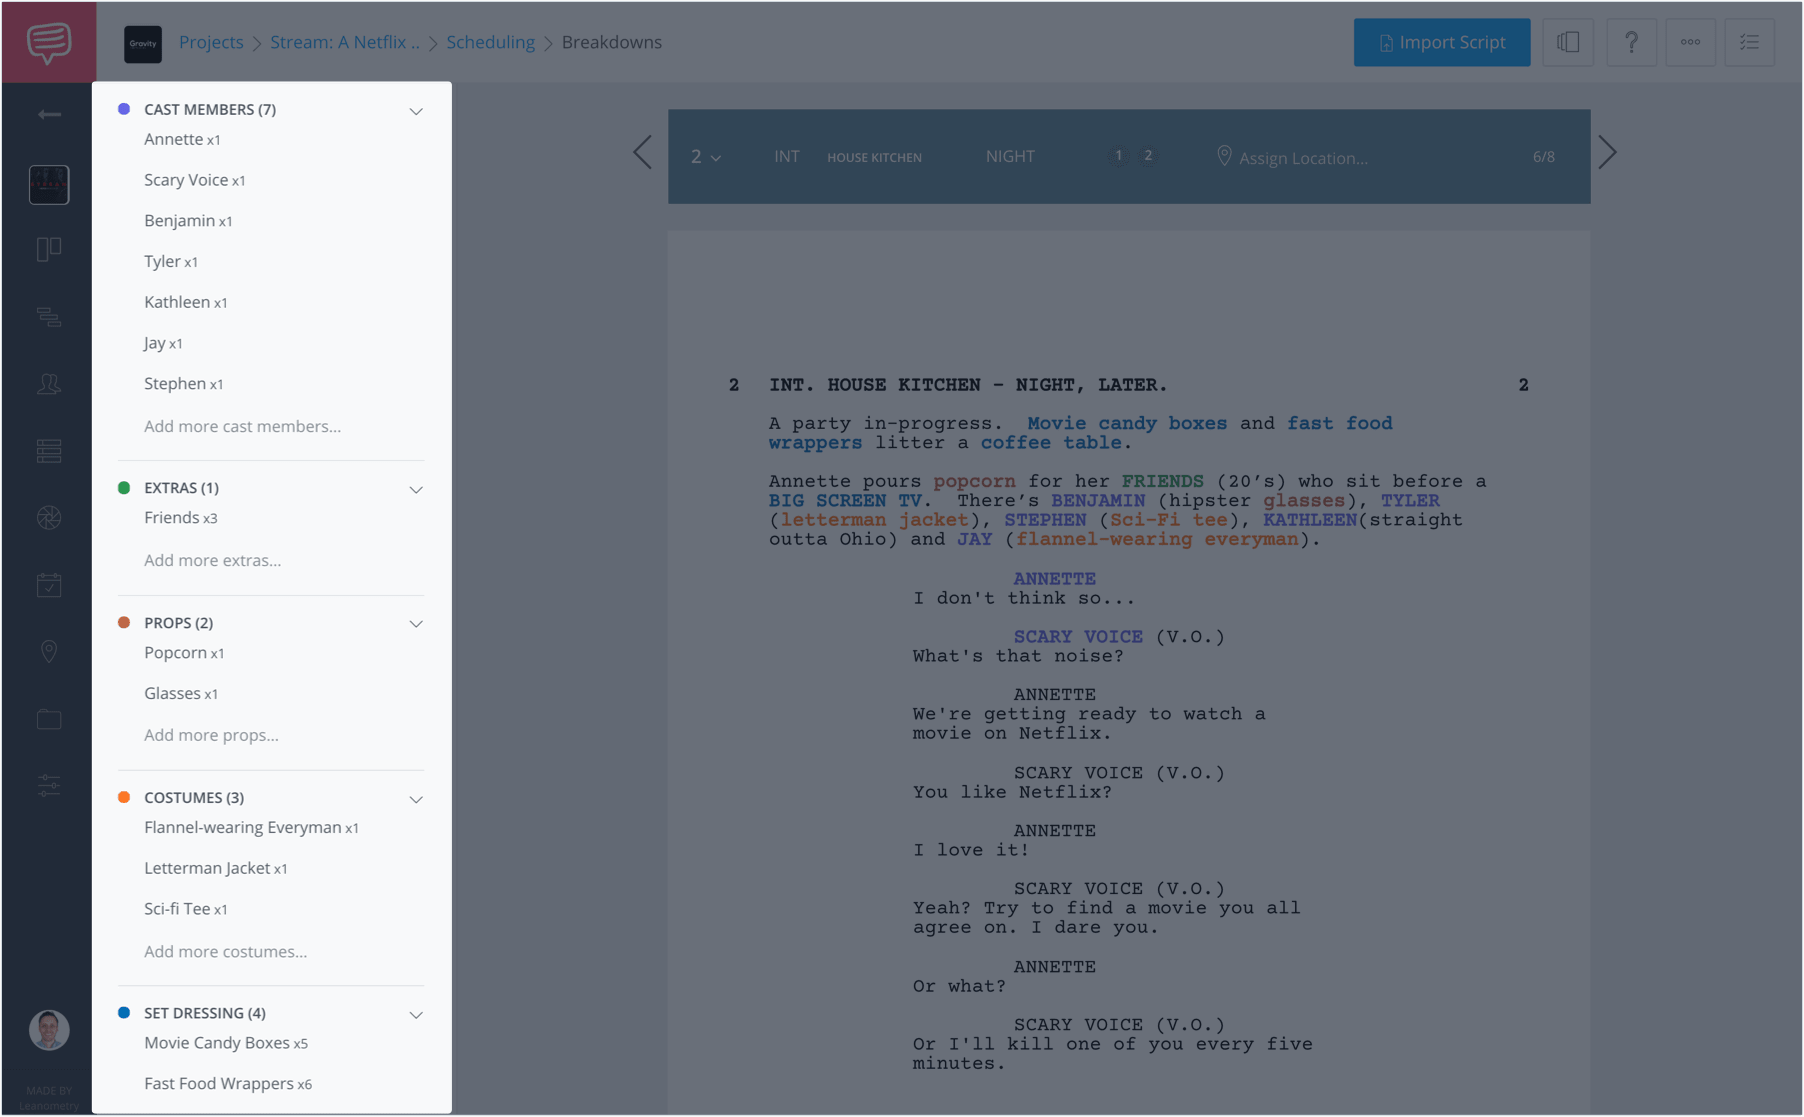Image resolution: width=1804 pixels, height=1117 pixels.
Task: Select Glasses prop entry
Action: click(181, 694)
